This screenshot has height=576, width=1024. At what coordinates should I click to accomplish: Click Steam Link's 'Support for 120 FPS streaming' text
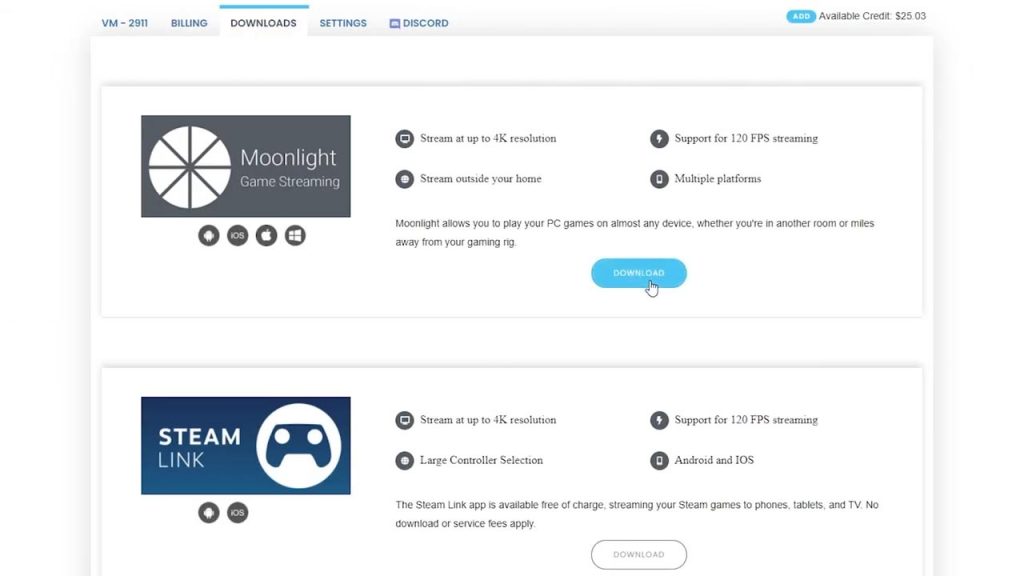pos(746,420)
